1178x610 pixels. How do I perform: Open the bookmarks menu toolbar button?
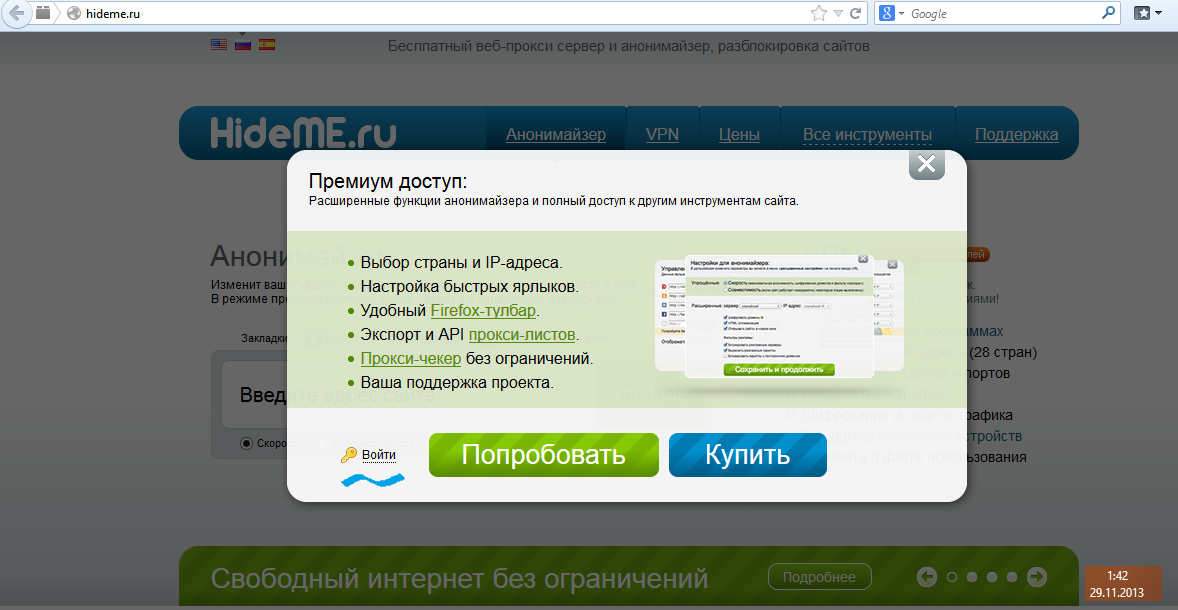point(1147,14)
